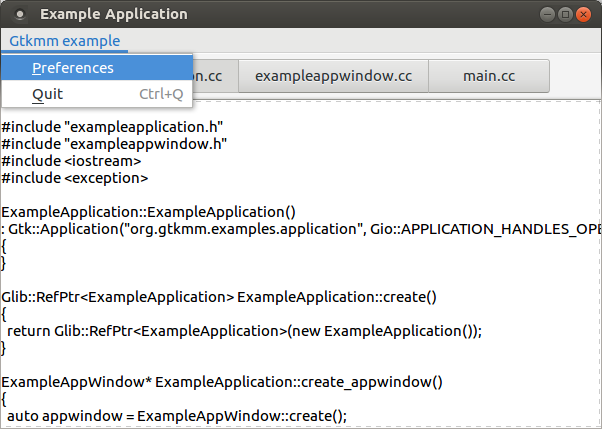Click the 'return Glib::RefPtr' statement line

click(245, 331)
